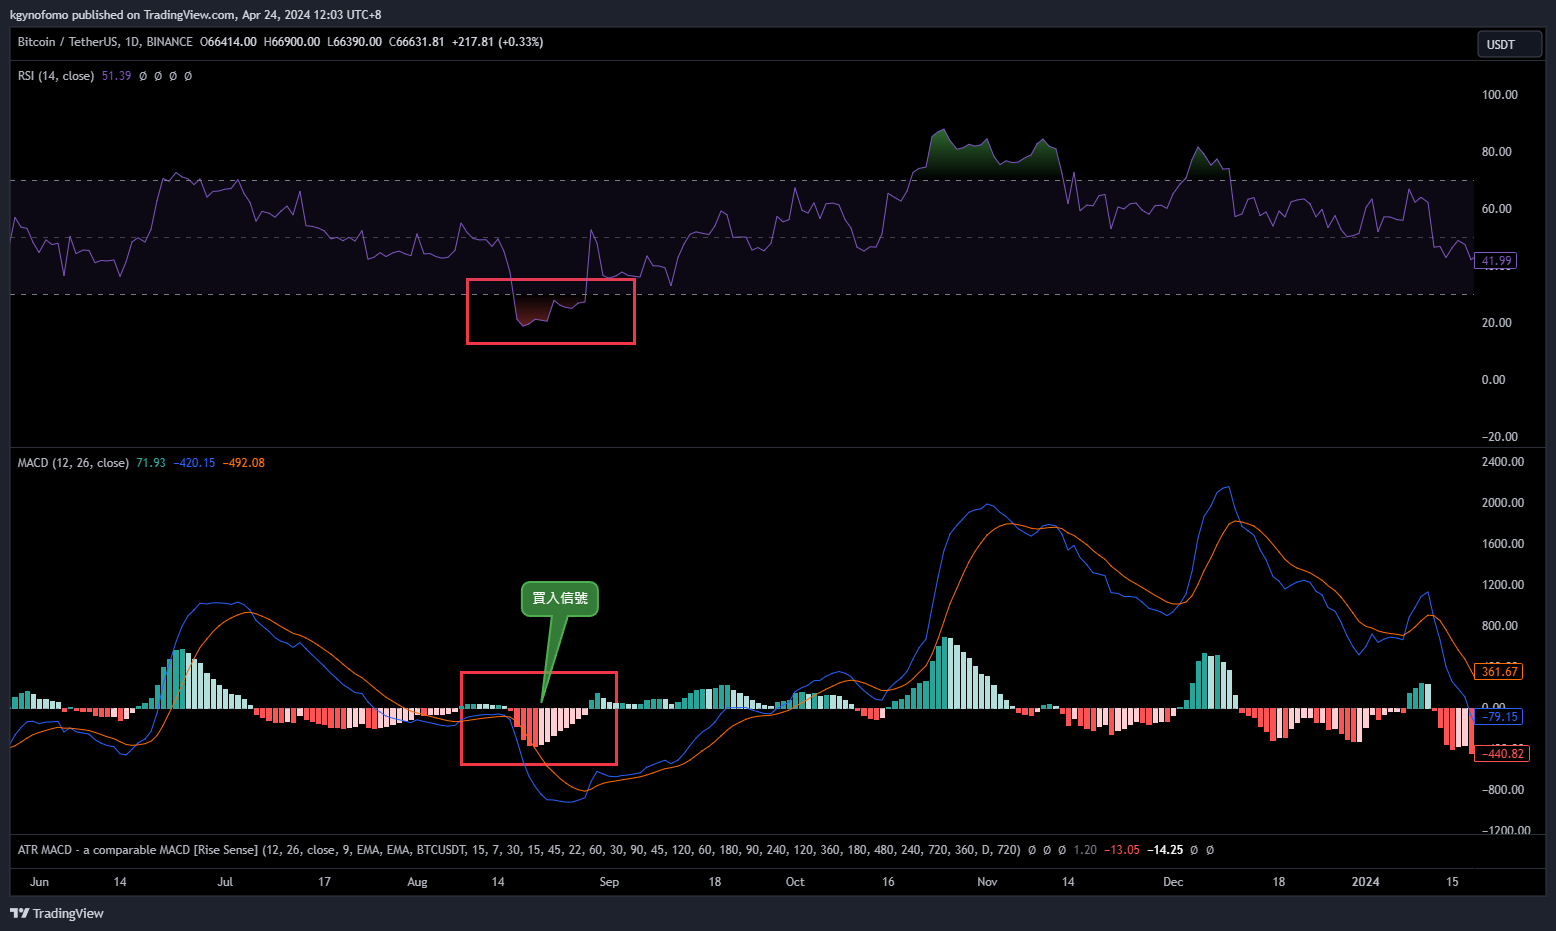Click the 2024 label on time axis
The image size is (1556, 931).
pos(1365,882)
